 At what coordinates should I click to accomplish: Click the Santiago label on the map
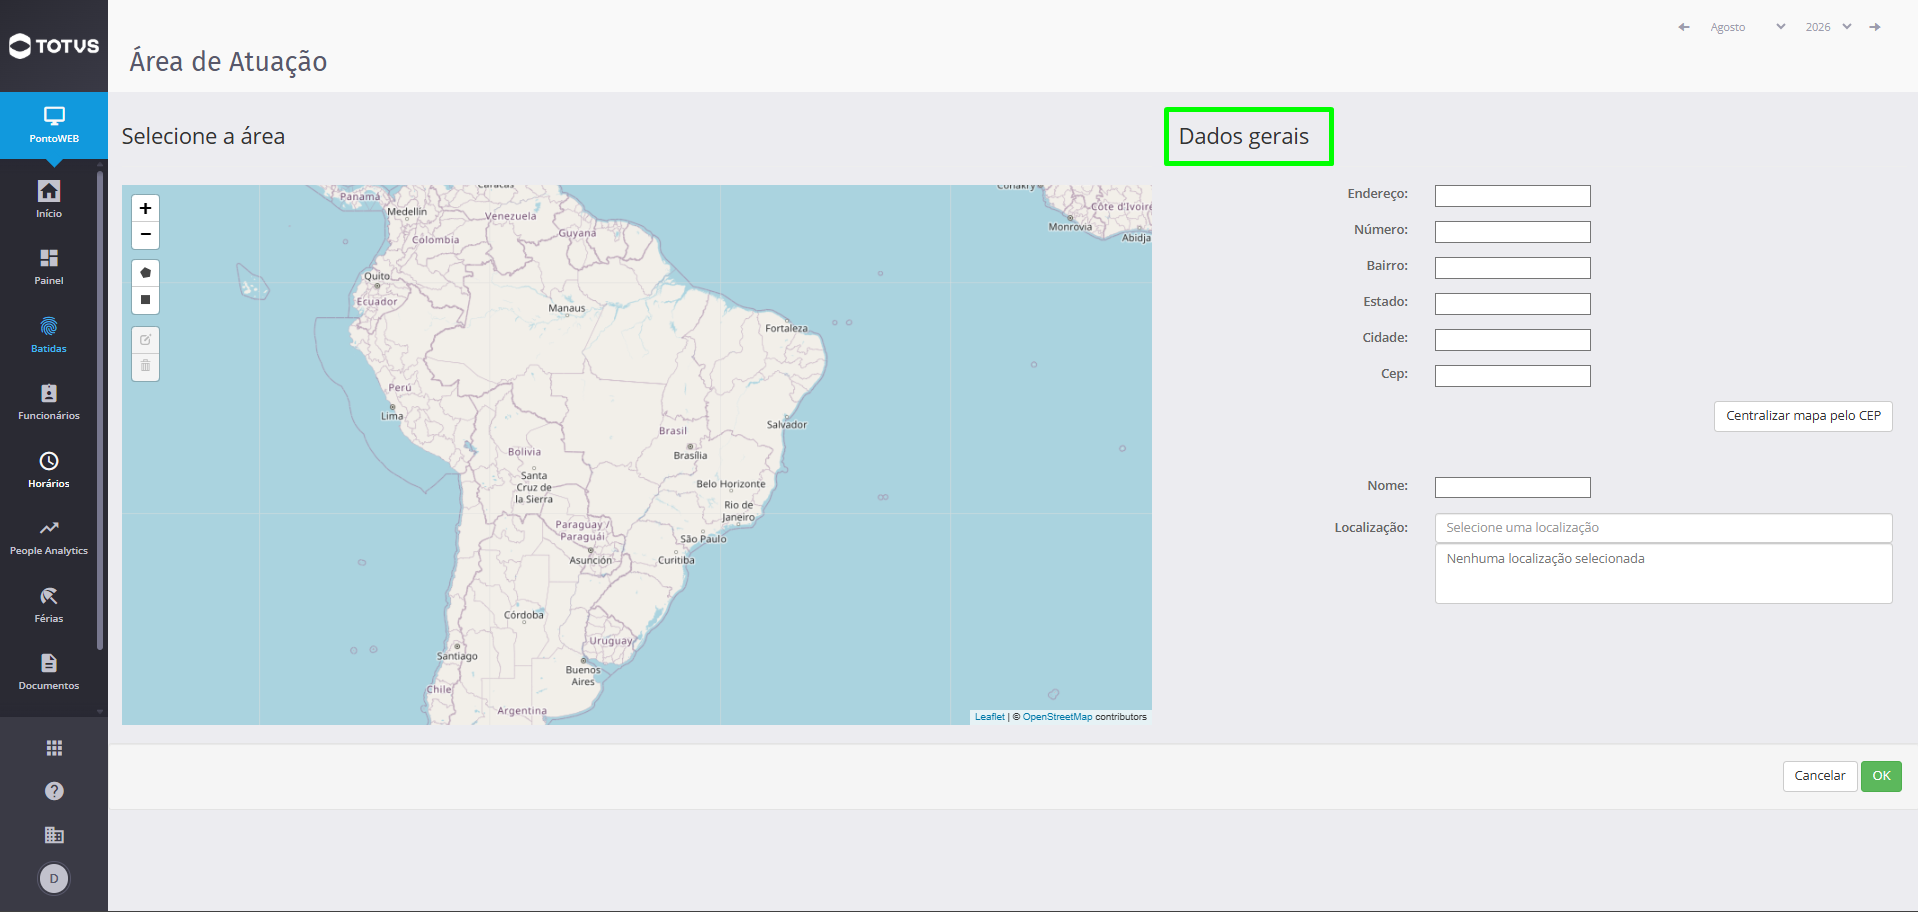click(x=457, y=657)
